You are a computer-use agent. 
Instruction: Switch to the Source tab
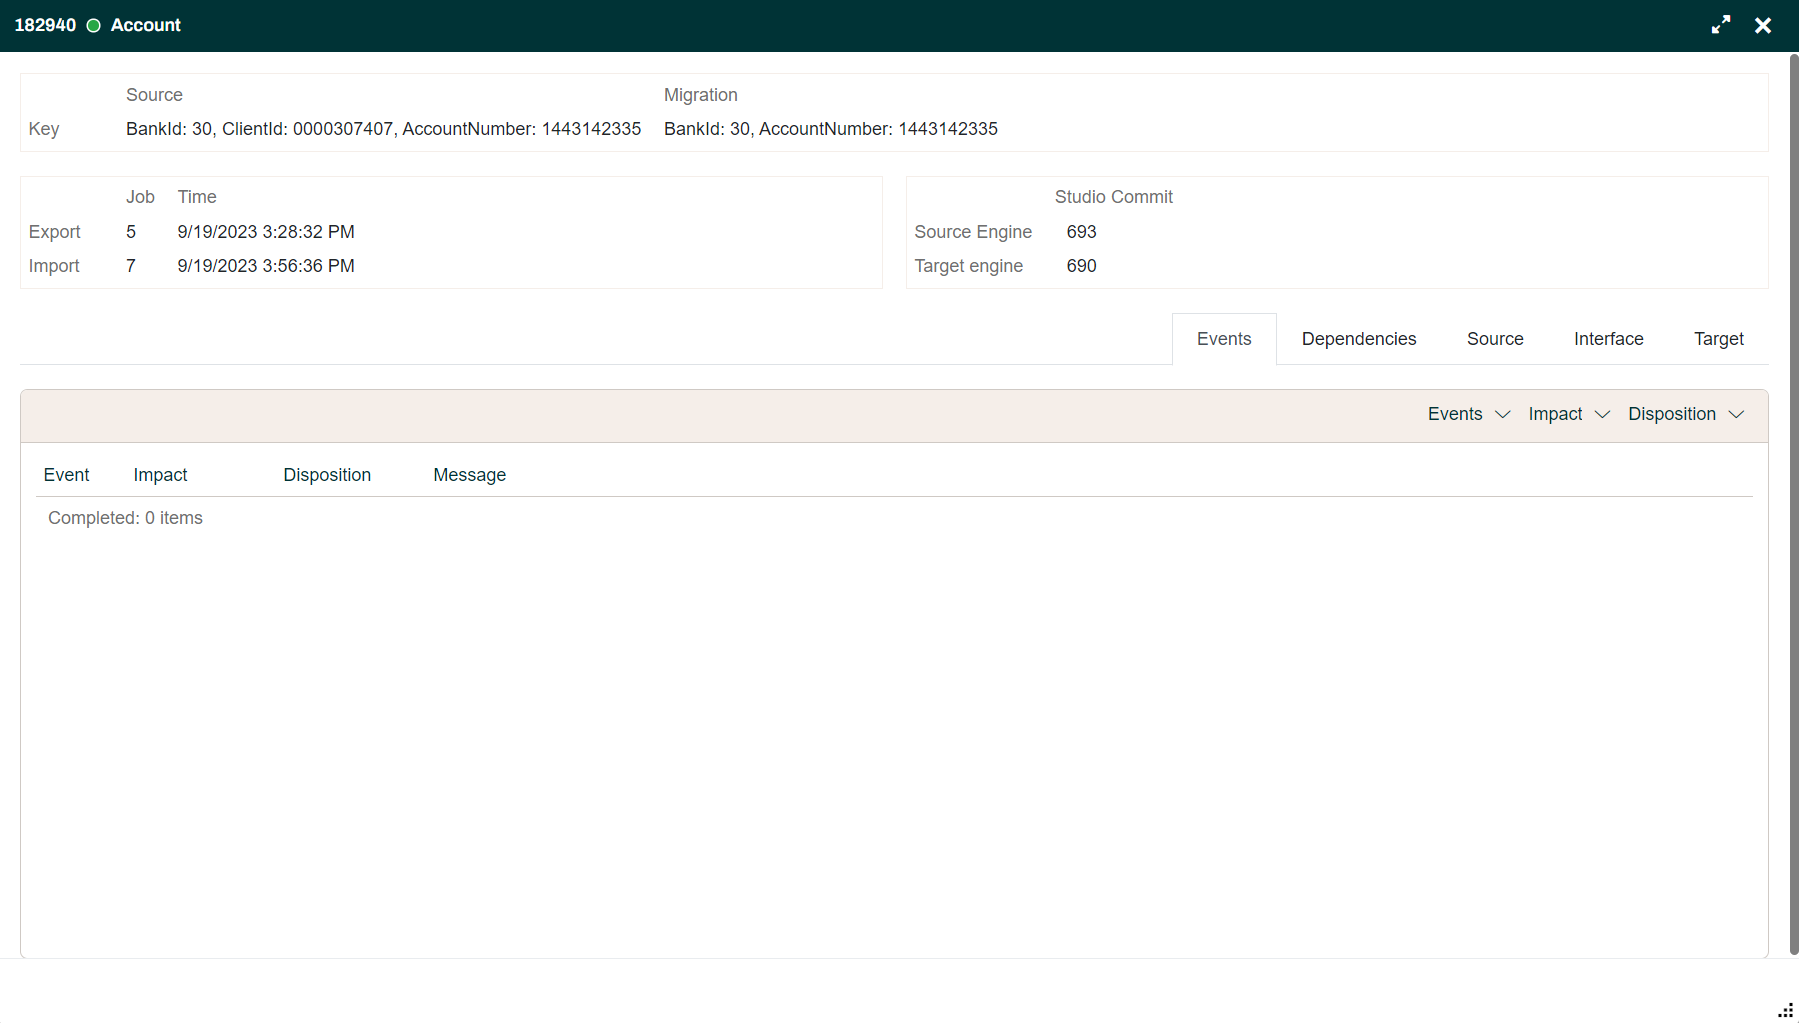pyautogui.click(x=1495, y=338)
